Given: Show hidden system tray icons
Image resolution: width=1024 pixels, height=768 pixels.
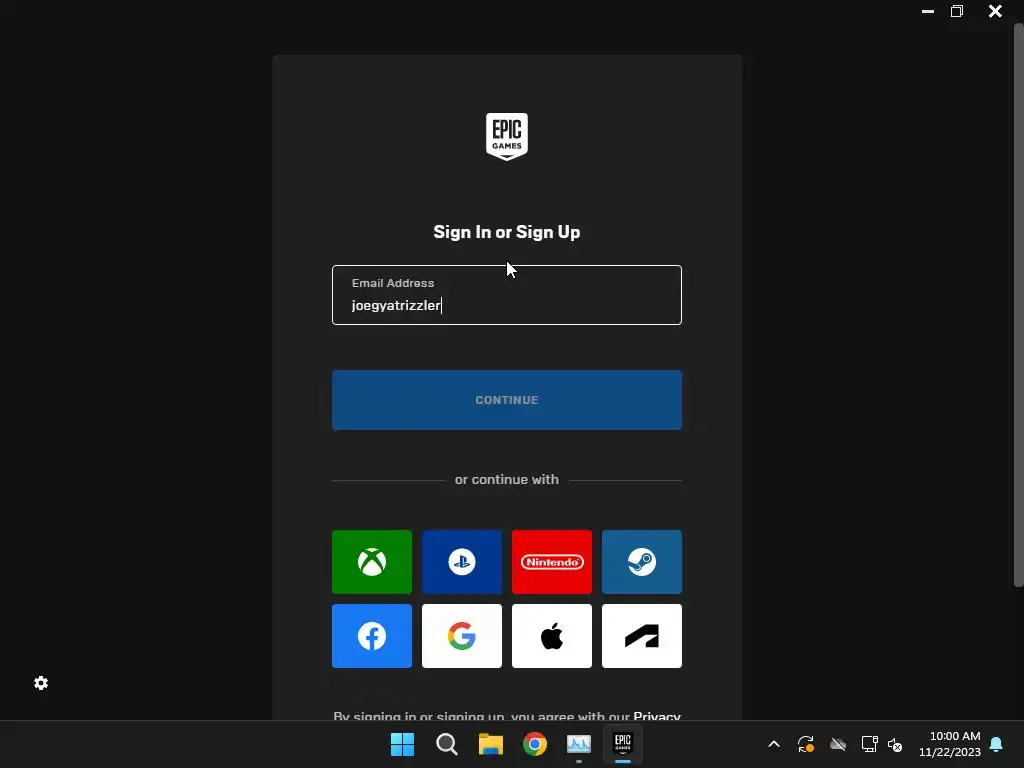Looking at the screenshot, I should tap(774, 744).
